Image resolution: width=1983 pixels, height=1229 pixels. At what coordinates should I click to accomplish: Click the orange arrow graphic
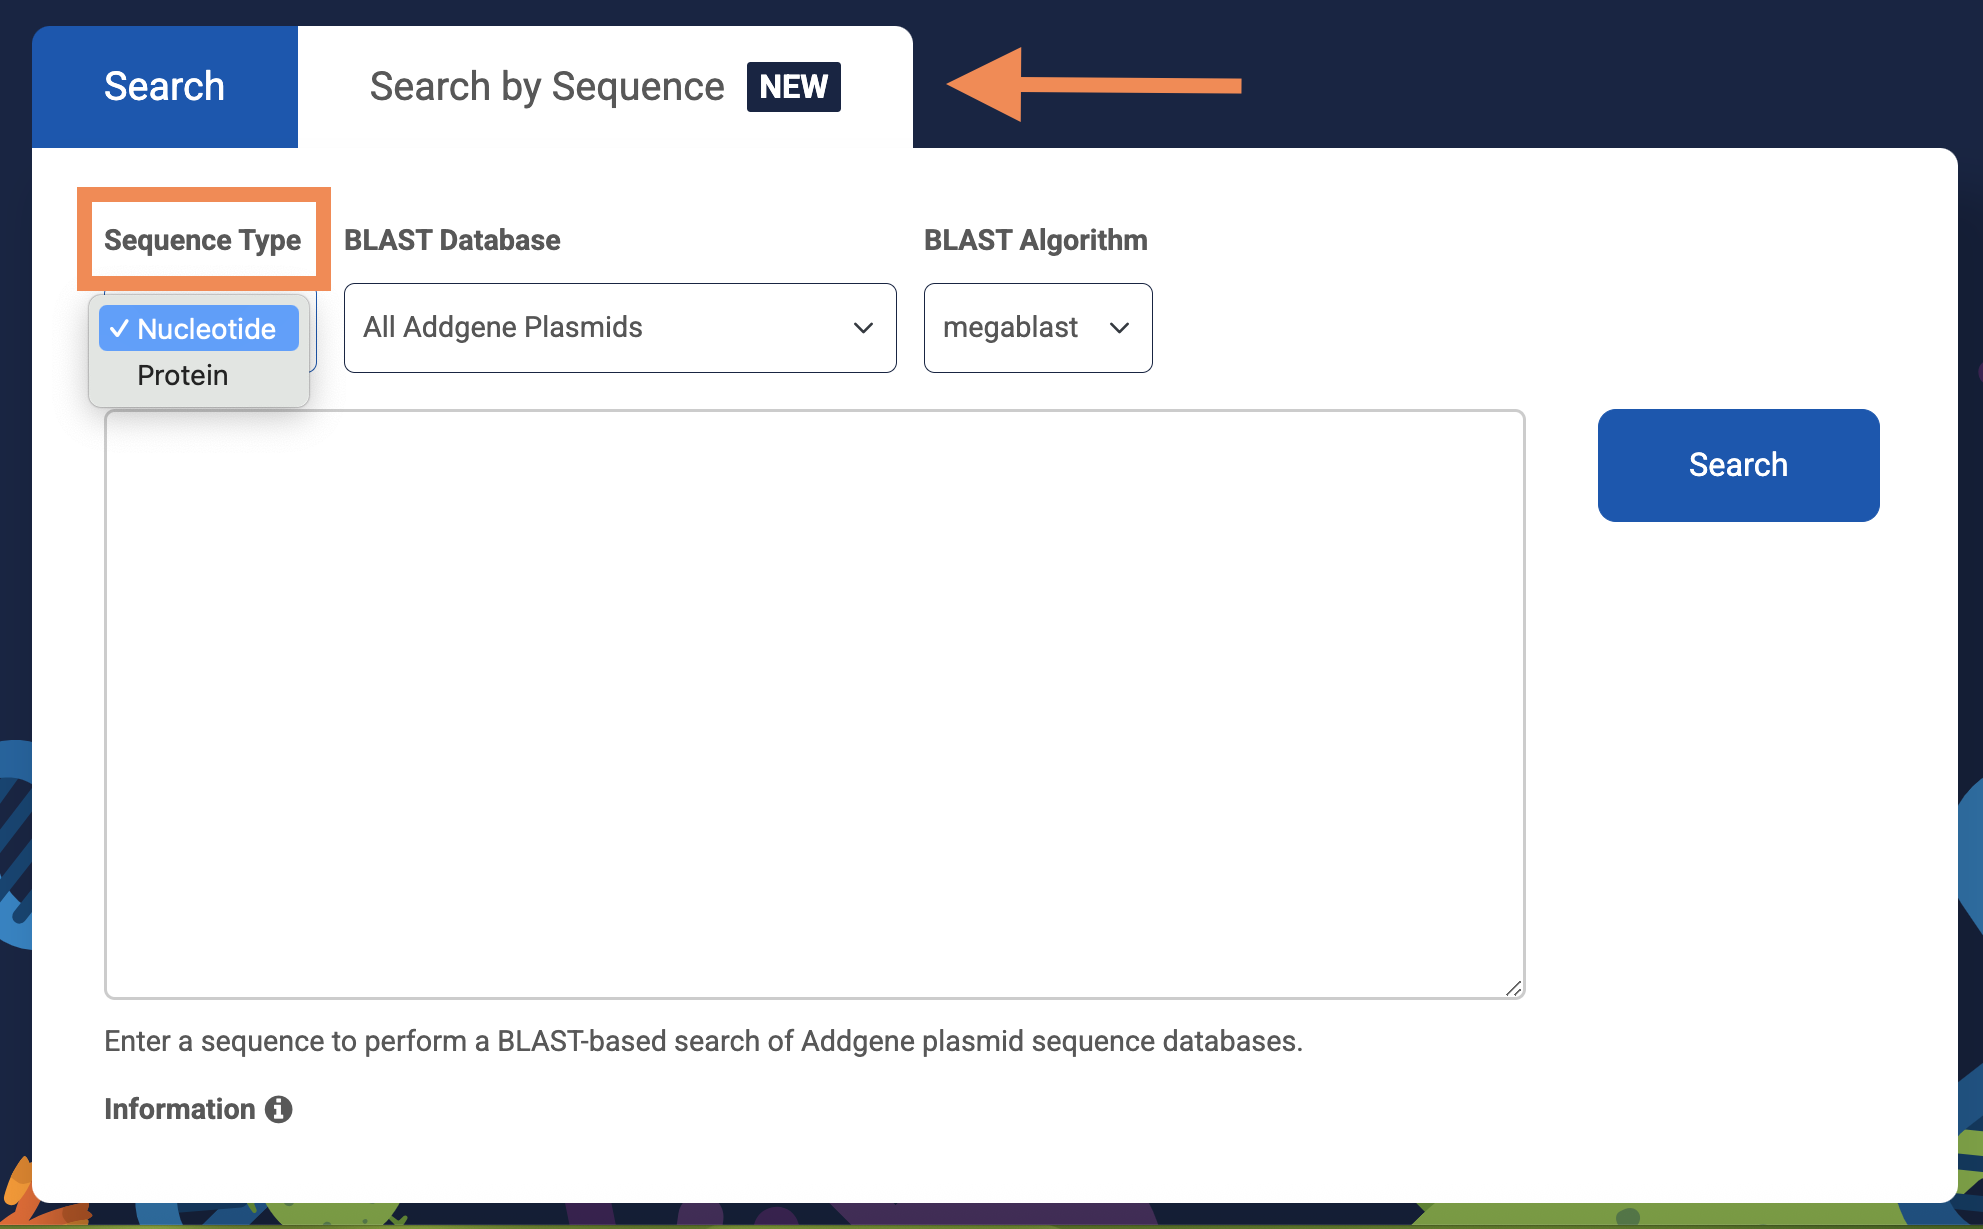pos(1093,85)
